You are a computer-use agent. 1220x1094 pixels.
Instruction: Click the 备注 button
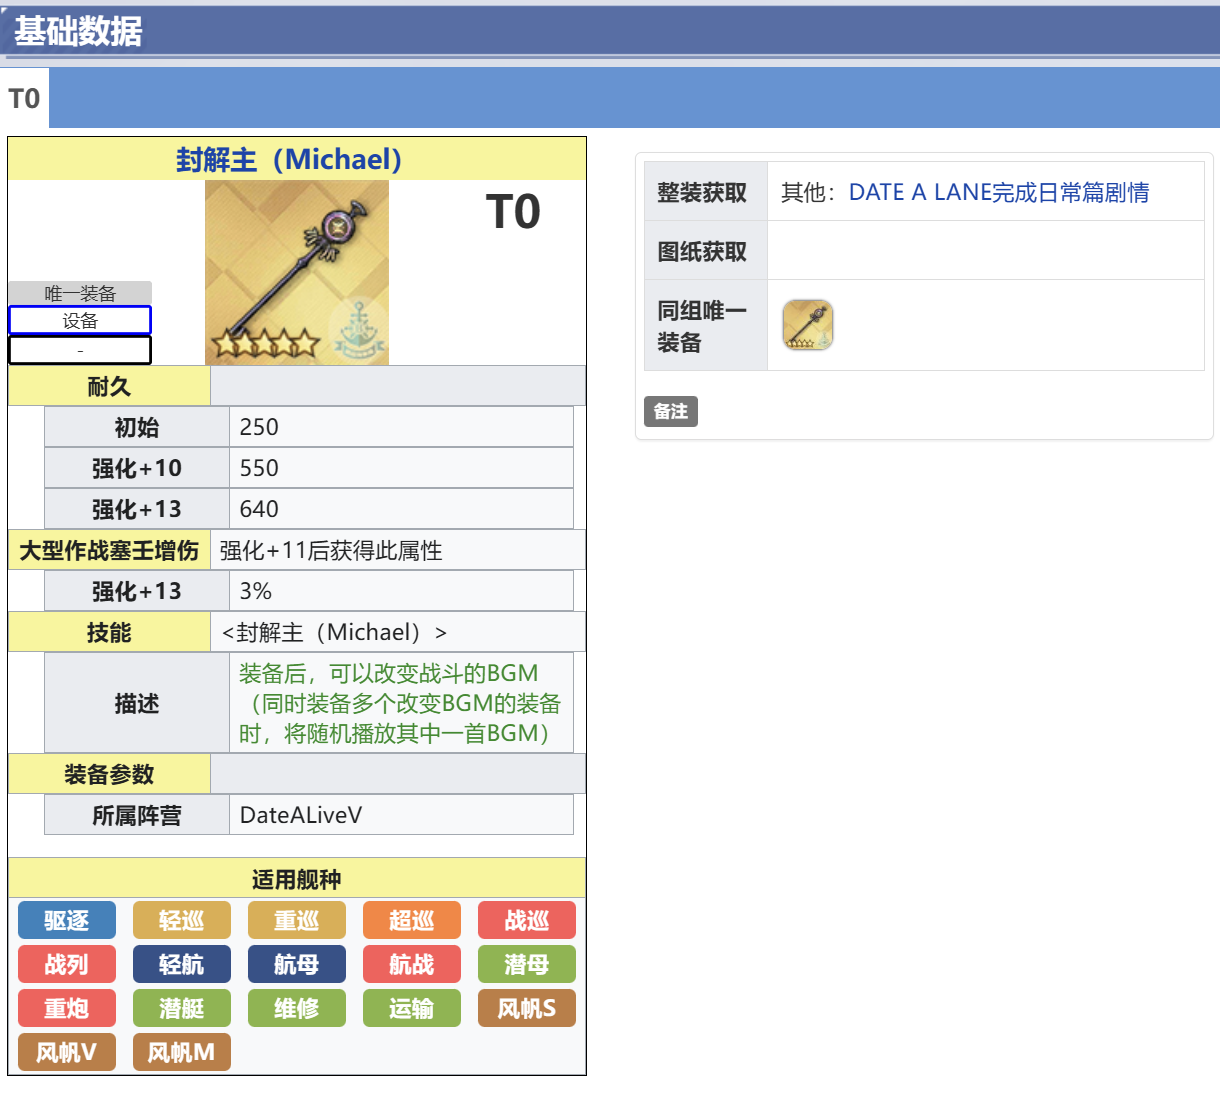(670, 411)
